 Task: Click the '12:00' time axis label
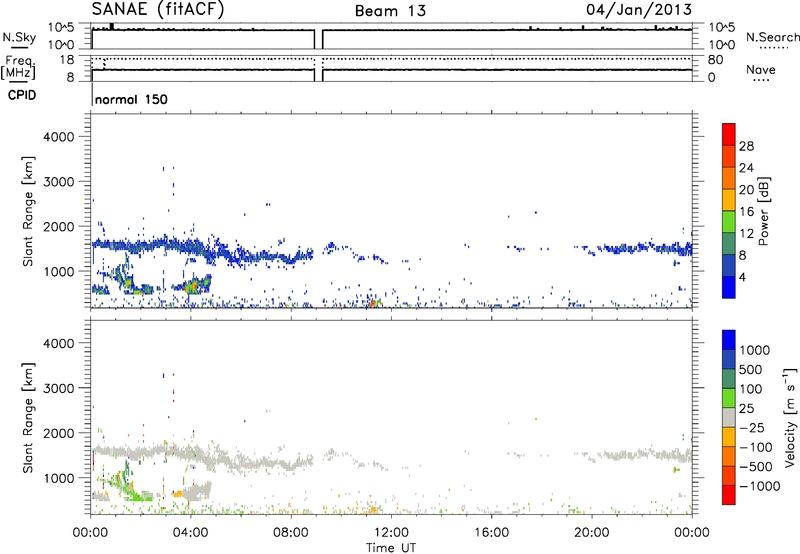coord(391,533)
